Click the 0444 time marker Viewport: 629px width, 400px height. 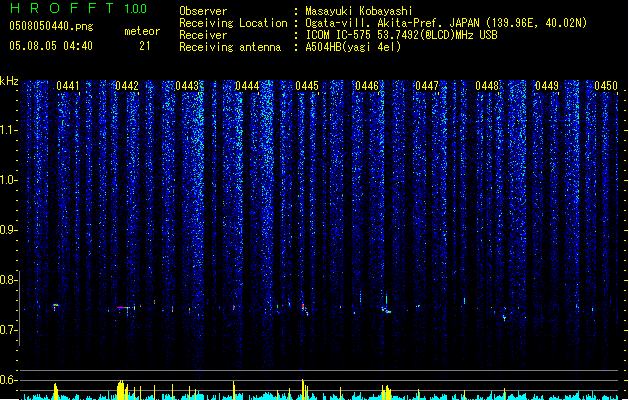click(x=247, y=86)
